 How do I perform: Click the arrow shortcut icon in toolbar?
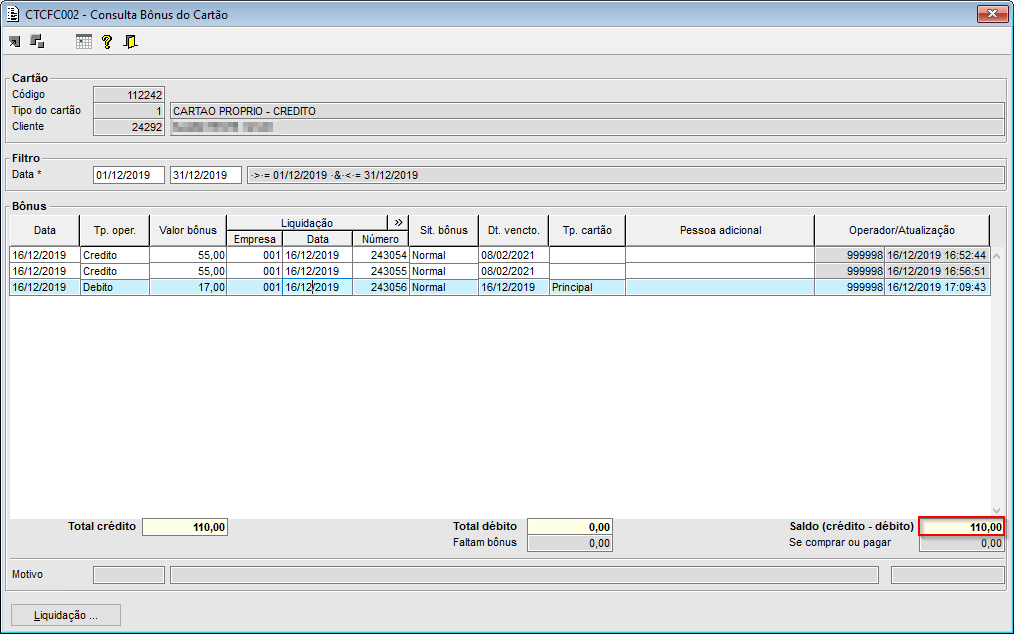point(14,42)
